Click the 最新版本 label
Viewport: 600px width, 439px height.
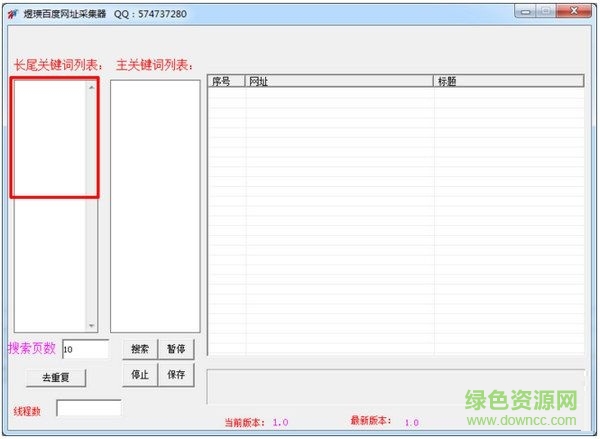(371, 421)
